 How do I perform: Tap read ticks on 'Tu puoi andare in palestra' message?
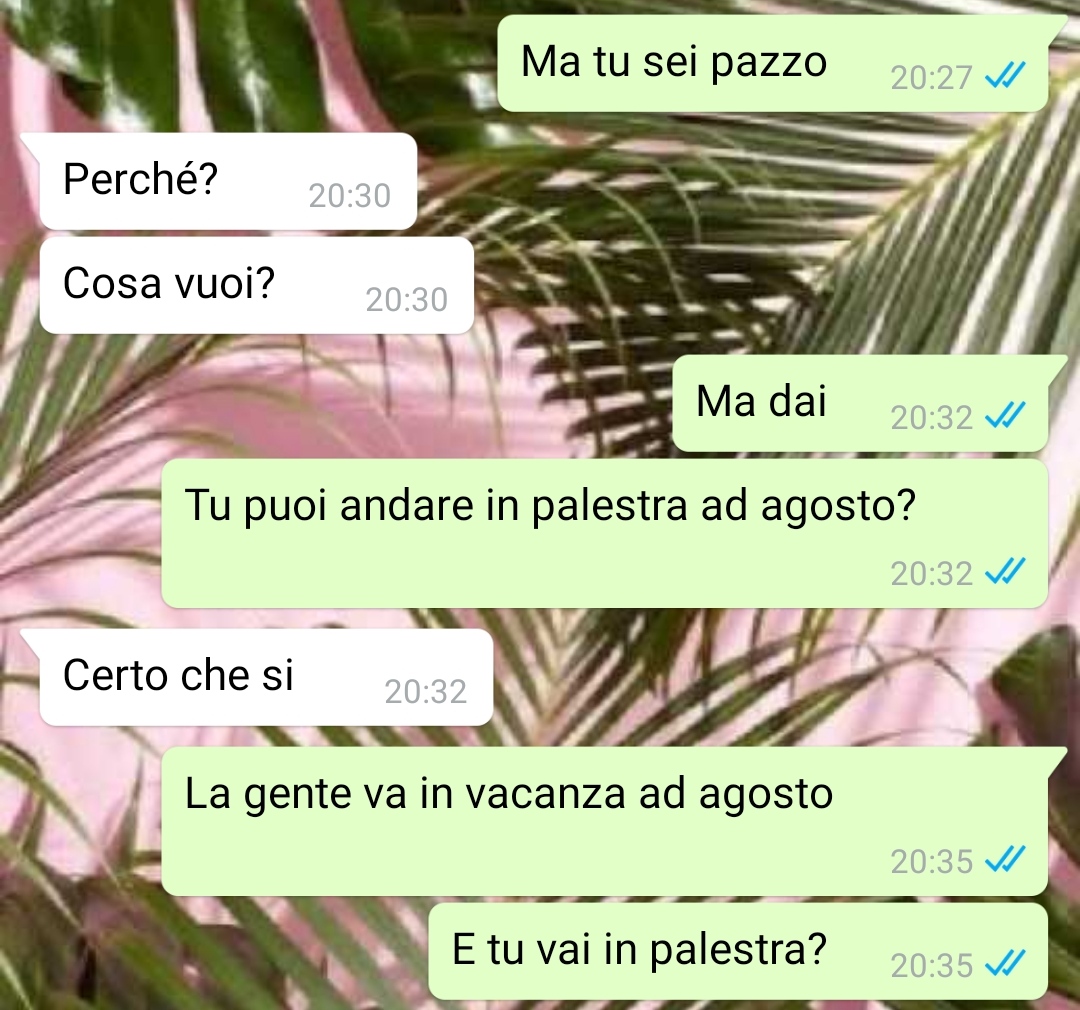click(1005, 571)
